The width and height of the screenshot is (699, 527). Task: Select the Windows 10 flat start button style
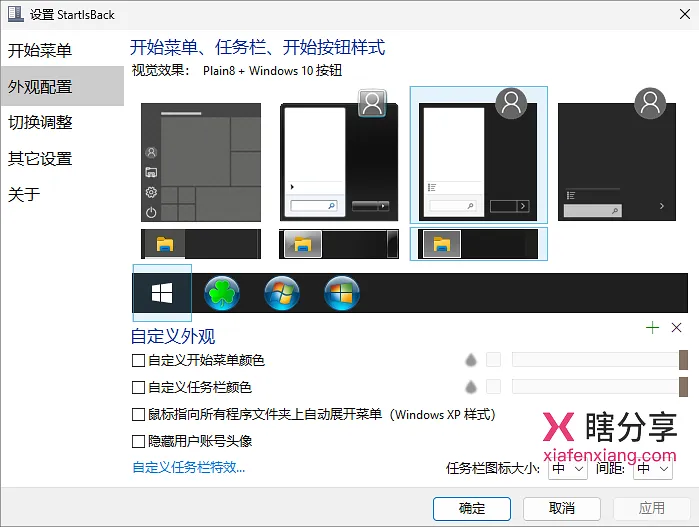click(162, 293)
